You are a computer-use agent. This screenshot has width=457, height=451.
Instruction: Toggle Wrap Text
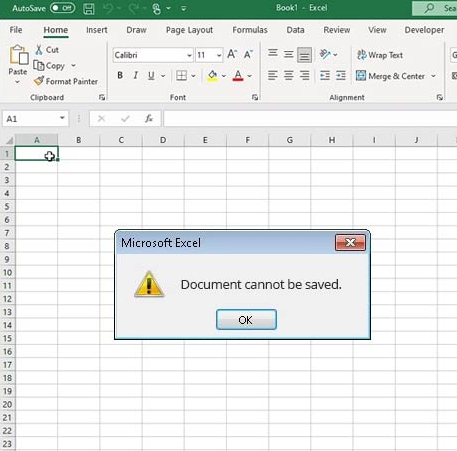(380, 55)
